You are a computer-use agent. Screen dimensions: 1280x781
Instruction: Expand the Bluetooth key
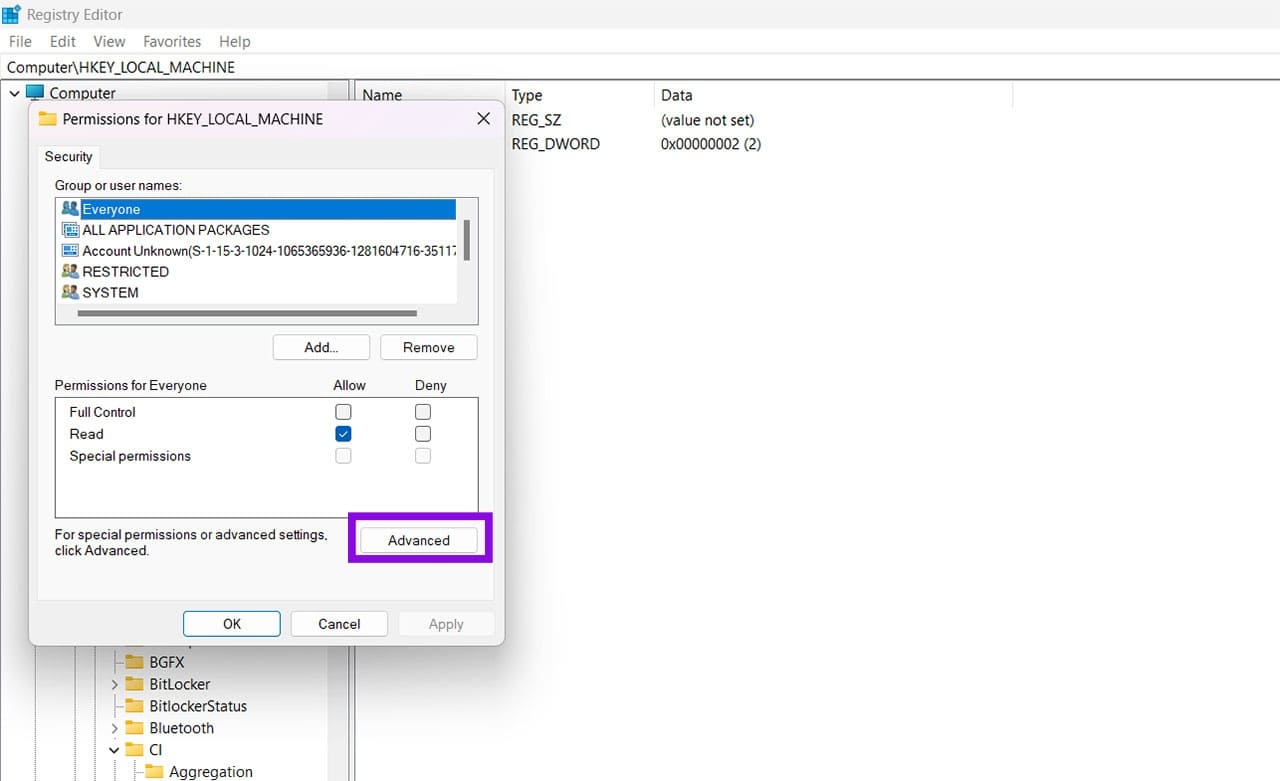[x=114, y=728]
